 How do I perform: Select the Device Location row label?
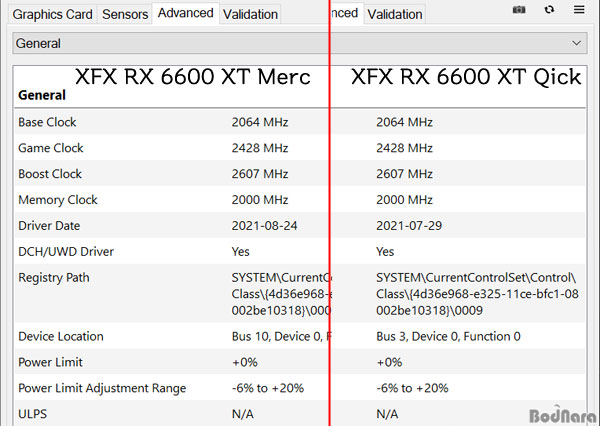coord(61,336)
